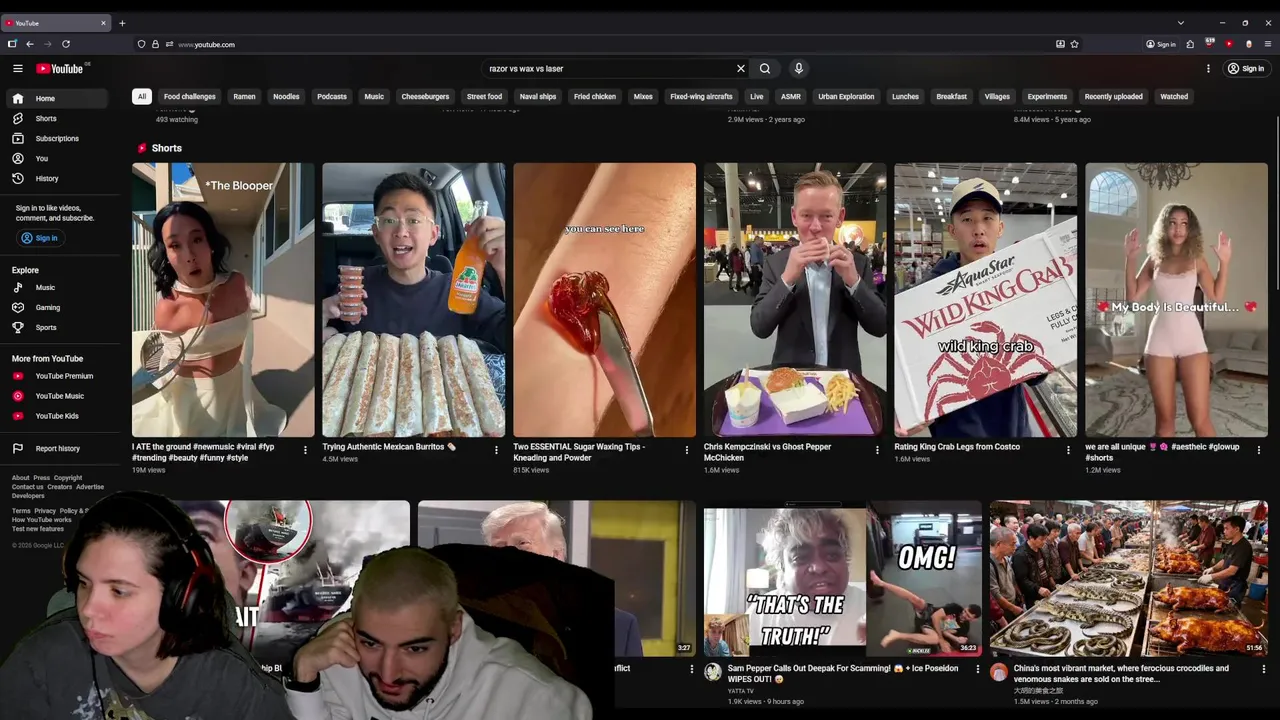Image resolution: width=1280 pixels, height=720 pixels.
Task: Explore Music in the sidebar
Action: tap(56, 287)
